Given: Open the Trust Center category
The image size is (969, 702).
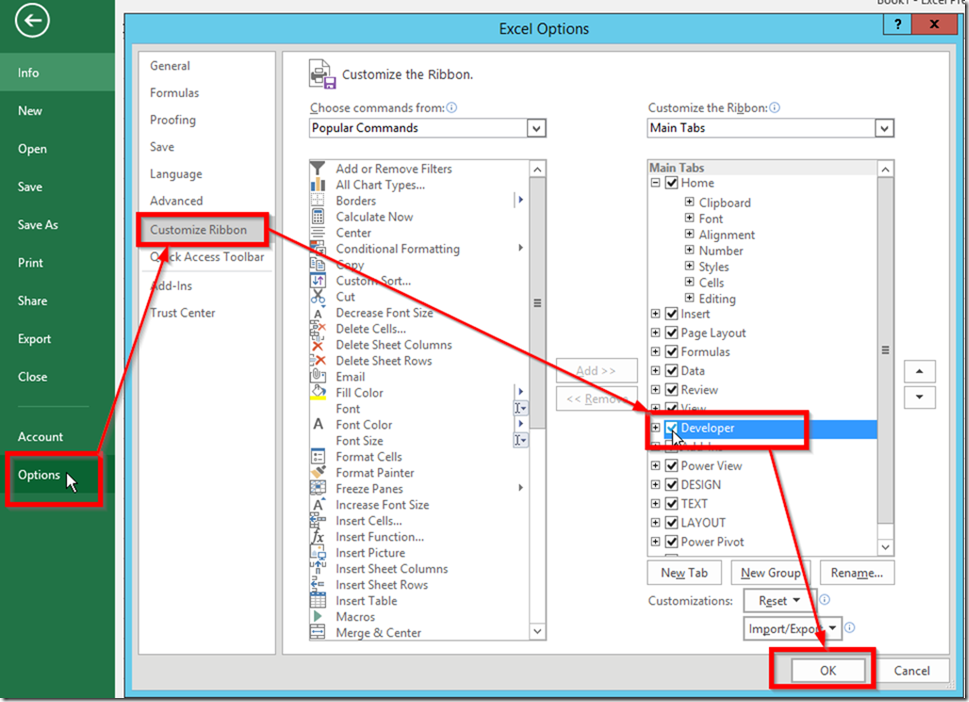Looking at the screenshot, I should point(182,313).
